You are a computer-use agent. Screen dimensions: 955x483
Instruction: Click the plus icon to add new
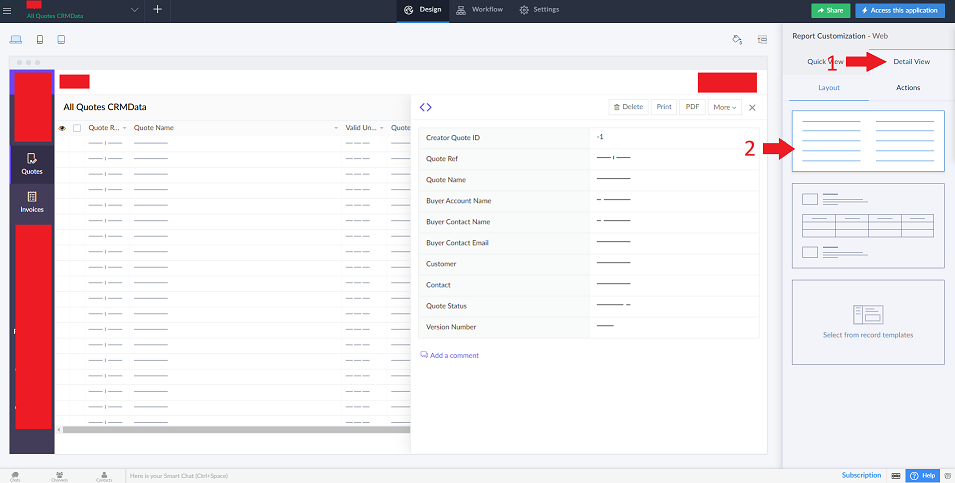pyautogui.click(x=157, y=9)
